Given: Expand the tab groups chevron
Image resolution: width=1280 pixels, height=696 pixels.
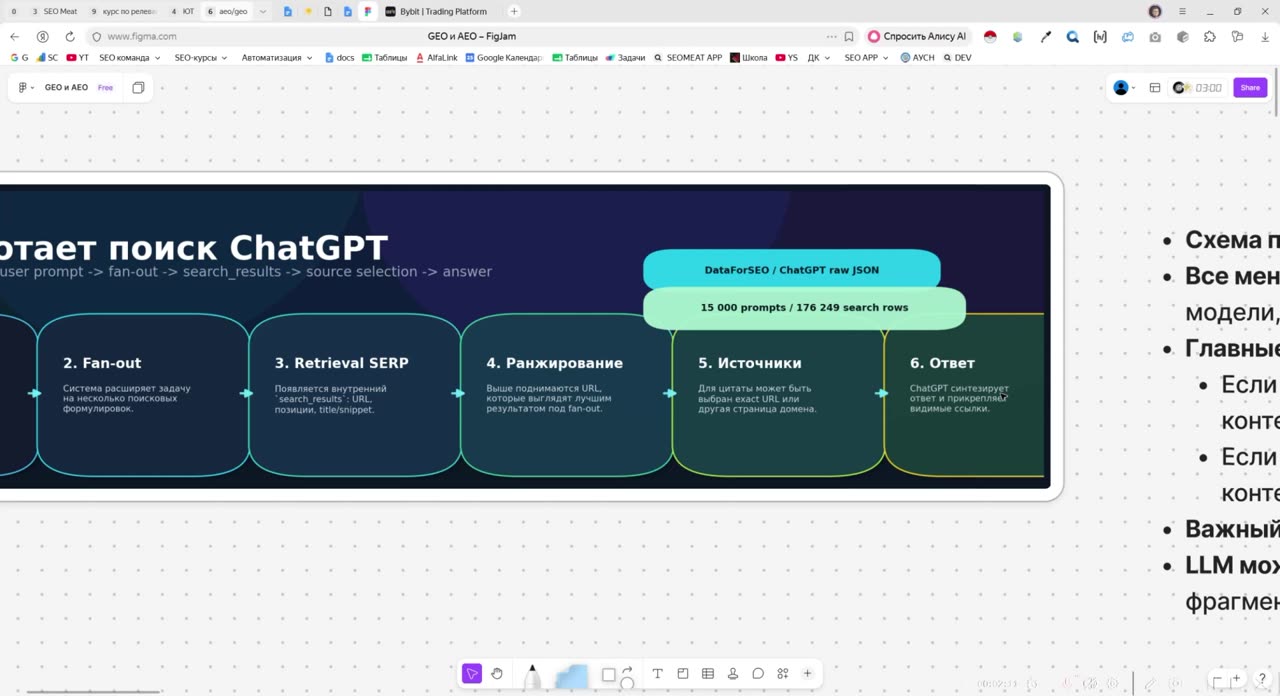Looking at the screenshot, I should tap(263, 12).
